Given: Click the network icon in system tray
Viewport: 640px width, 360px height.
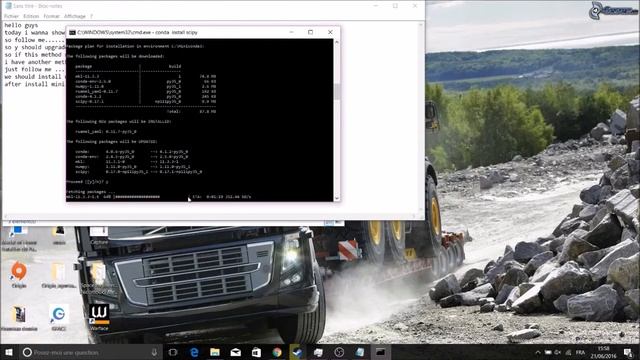Looking at the screenshot, I should (568, 353).
